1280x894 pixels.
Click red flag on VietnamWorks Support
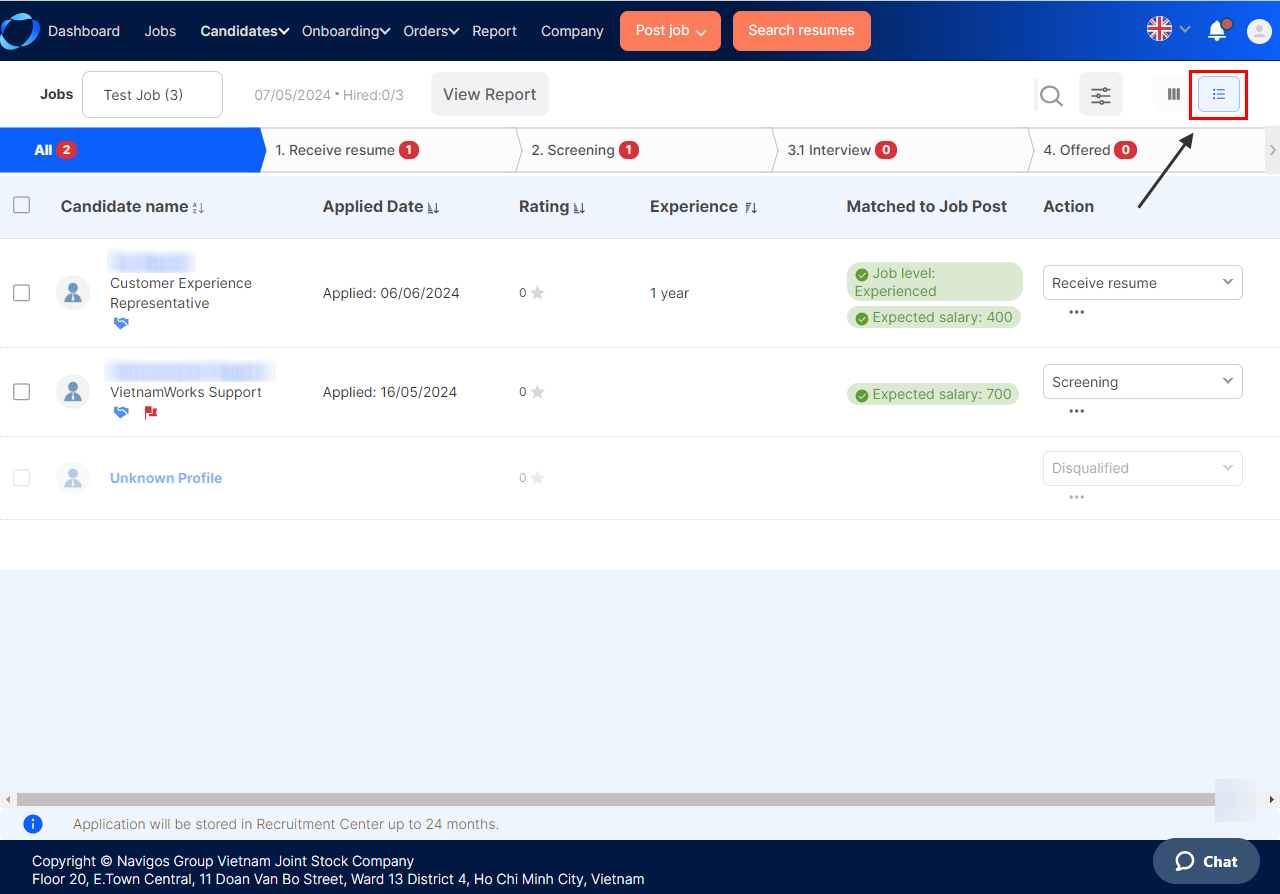click(x=151, y=412)
